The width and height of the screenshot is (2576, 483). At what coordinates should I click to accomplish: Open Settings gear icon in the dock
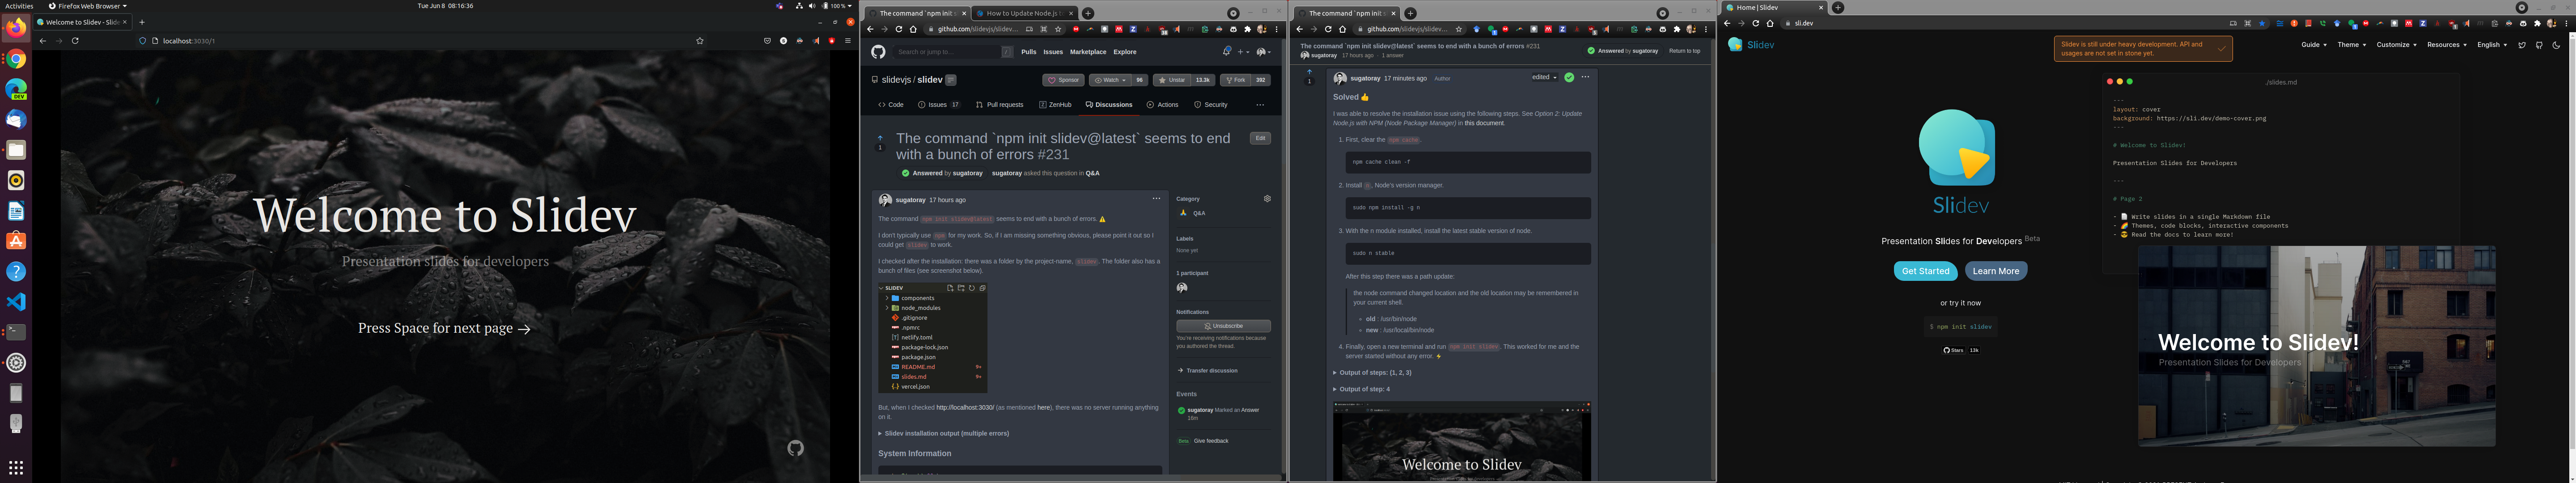[16, 363]
